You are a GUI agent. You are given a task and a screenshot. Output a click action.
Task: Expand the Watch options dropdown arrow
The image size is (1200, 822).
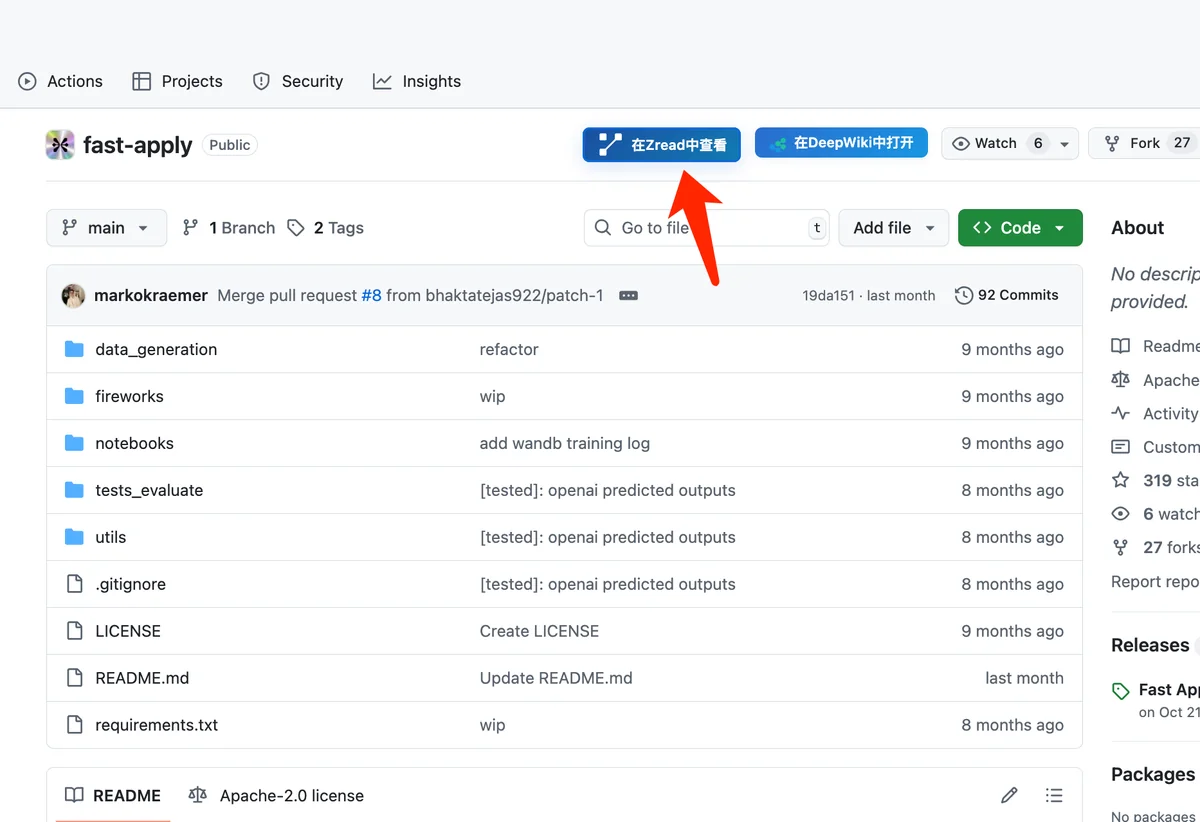click(1065, 144)
